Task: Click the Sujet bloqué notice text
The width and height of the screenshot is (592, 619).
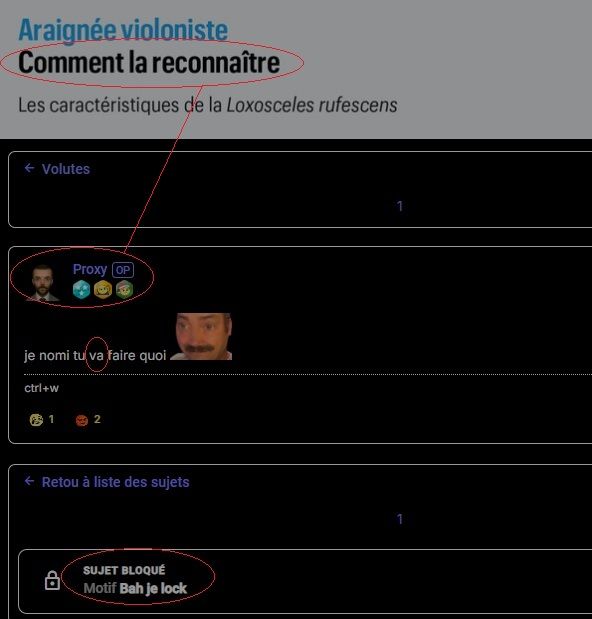Action: 124,570
